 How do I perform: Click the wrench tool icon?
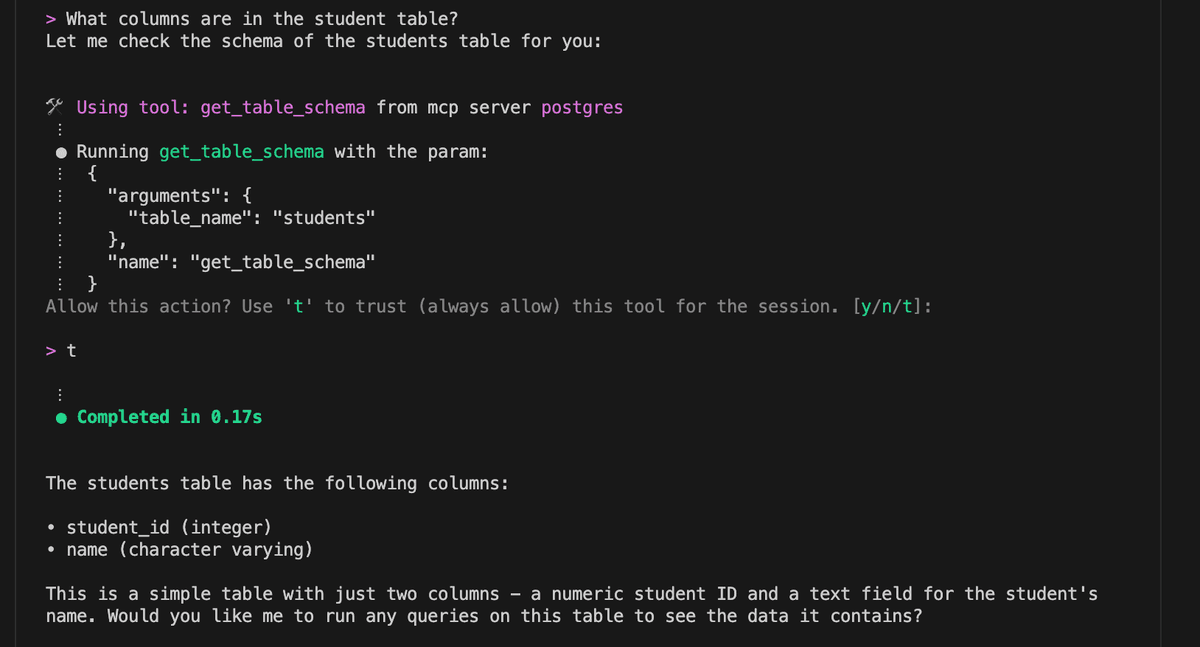coord(55,107)
